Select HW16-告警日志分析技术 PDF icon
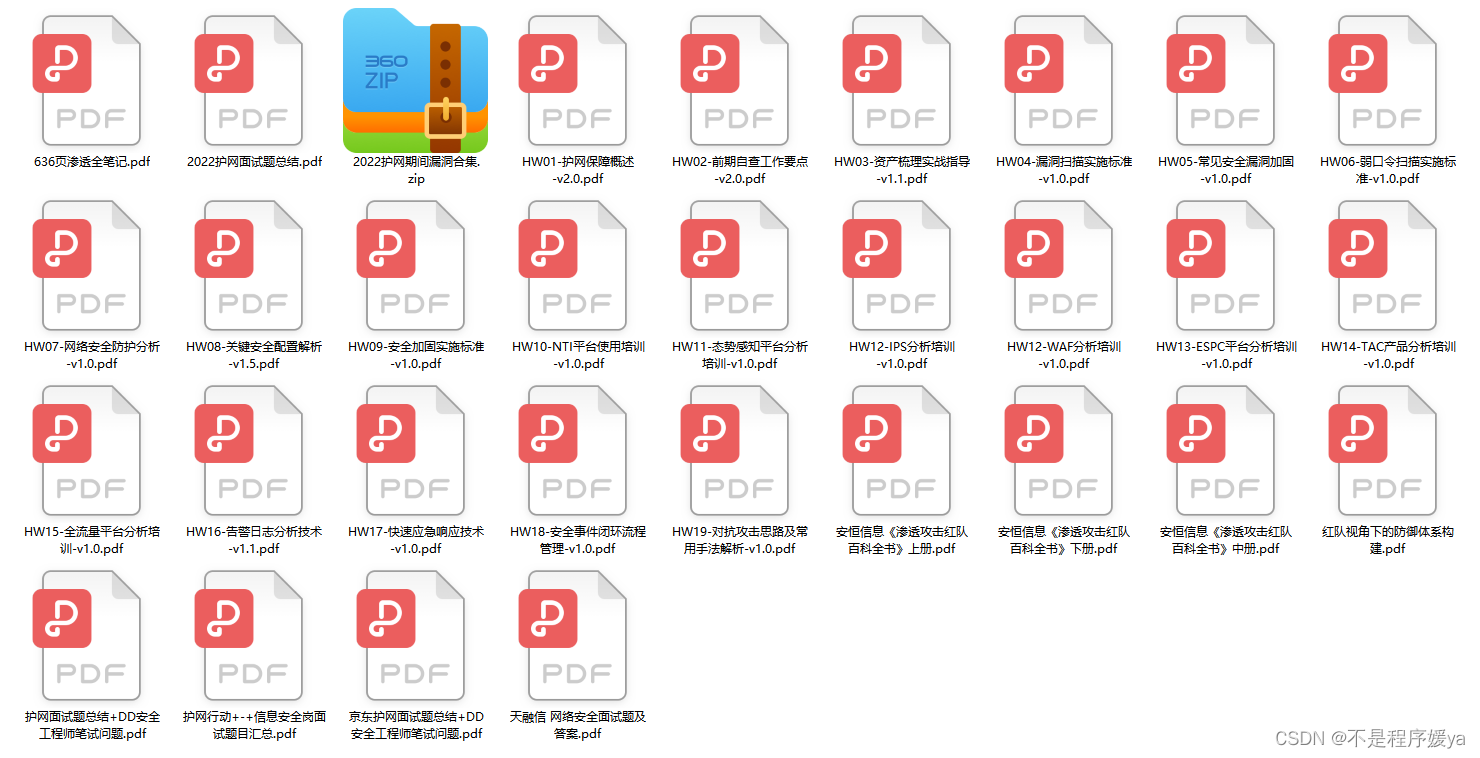Screen dimensions: 1480x758 [x=248, y=450]
